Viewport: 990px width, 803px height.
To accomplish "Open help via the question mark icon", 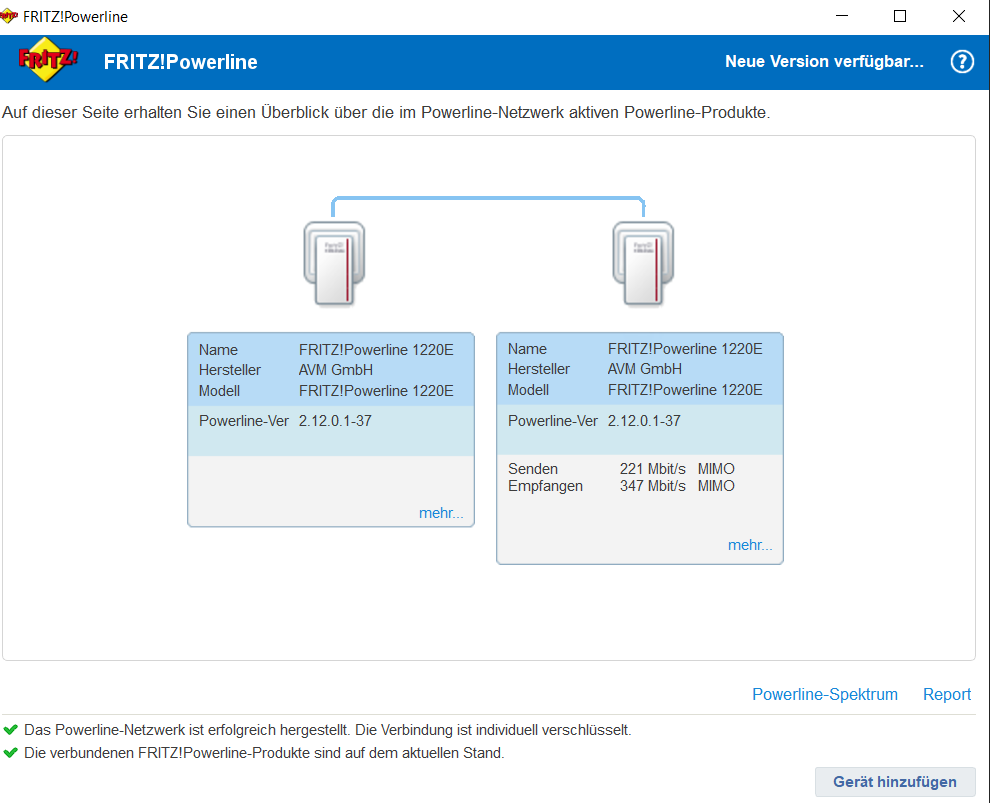I will pos(962,62).
